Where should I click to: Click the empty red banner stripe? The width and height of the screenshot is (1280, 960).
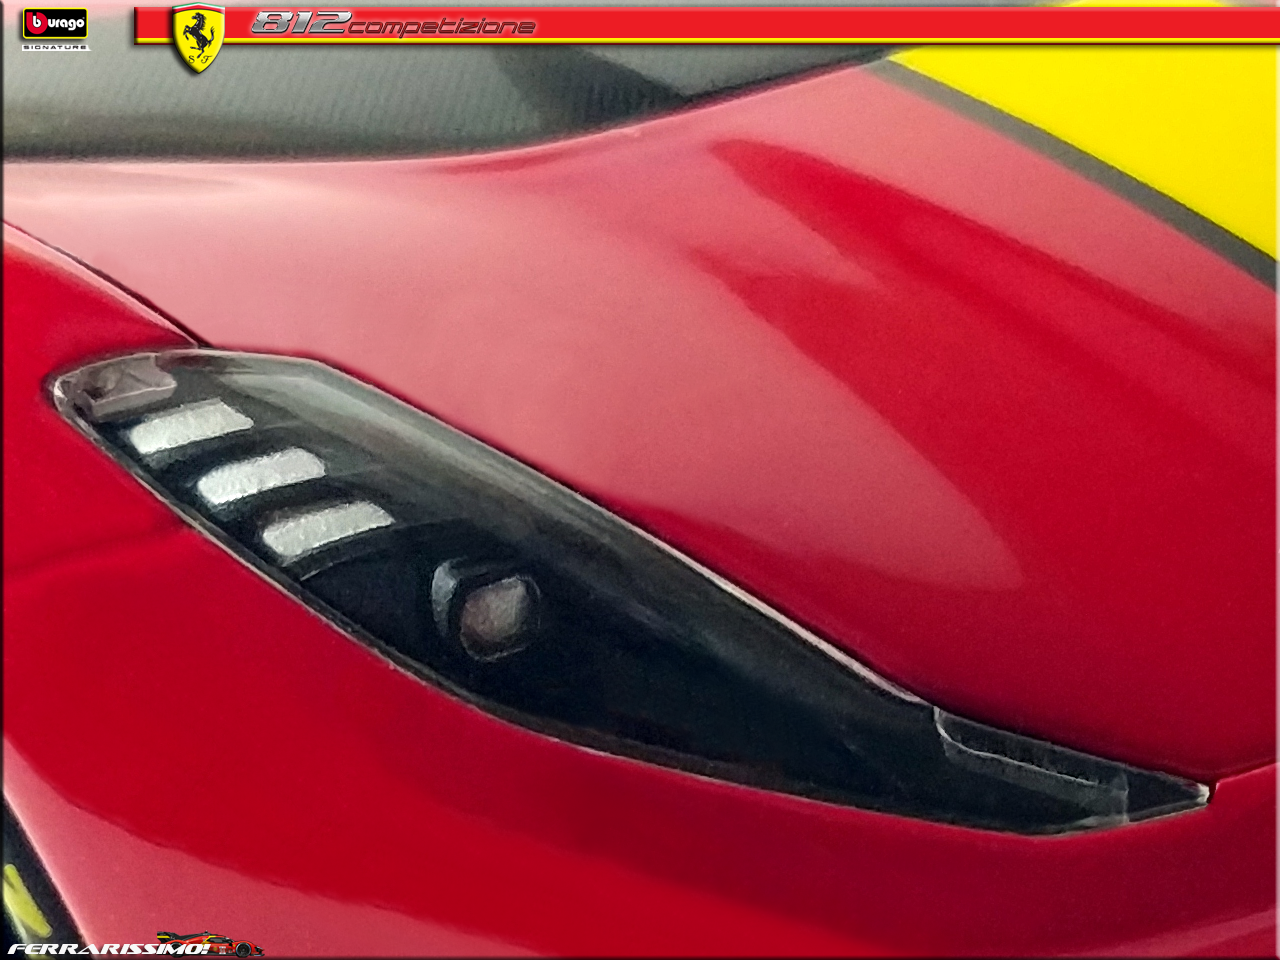coord(900,24)
